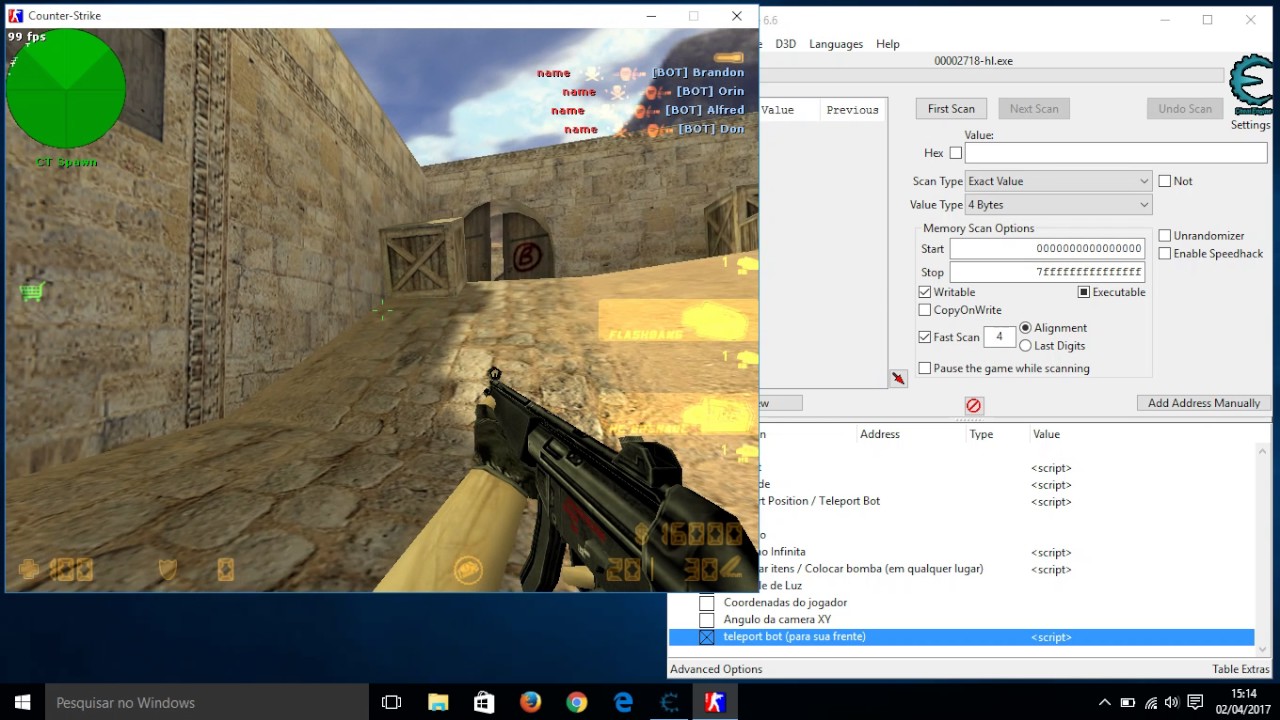This screenshot has width=1280, height=720.
Task: Open the Scan Type dropdown
Action: (1058, 181)
